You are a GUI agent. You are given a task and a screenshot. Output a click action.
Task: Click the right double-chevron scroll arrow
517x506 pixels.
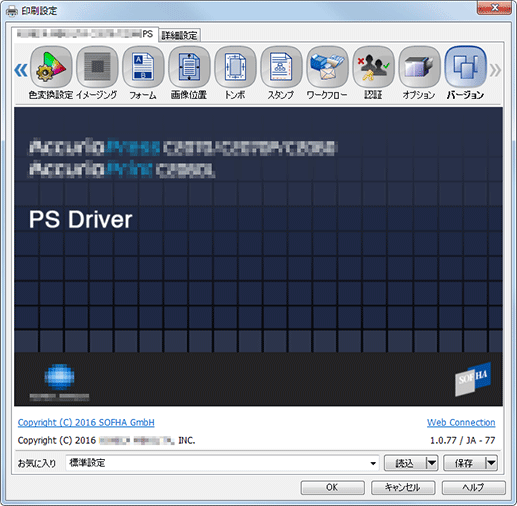pyautogui.click(x=495, y=70)
